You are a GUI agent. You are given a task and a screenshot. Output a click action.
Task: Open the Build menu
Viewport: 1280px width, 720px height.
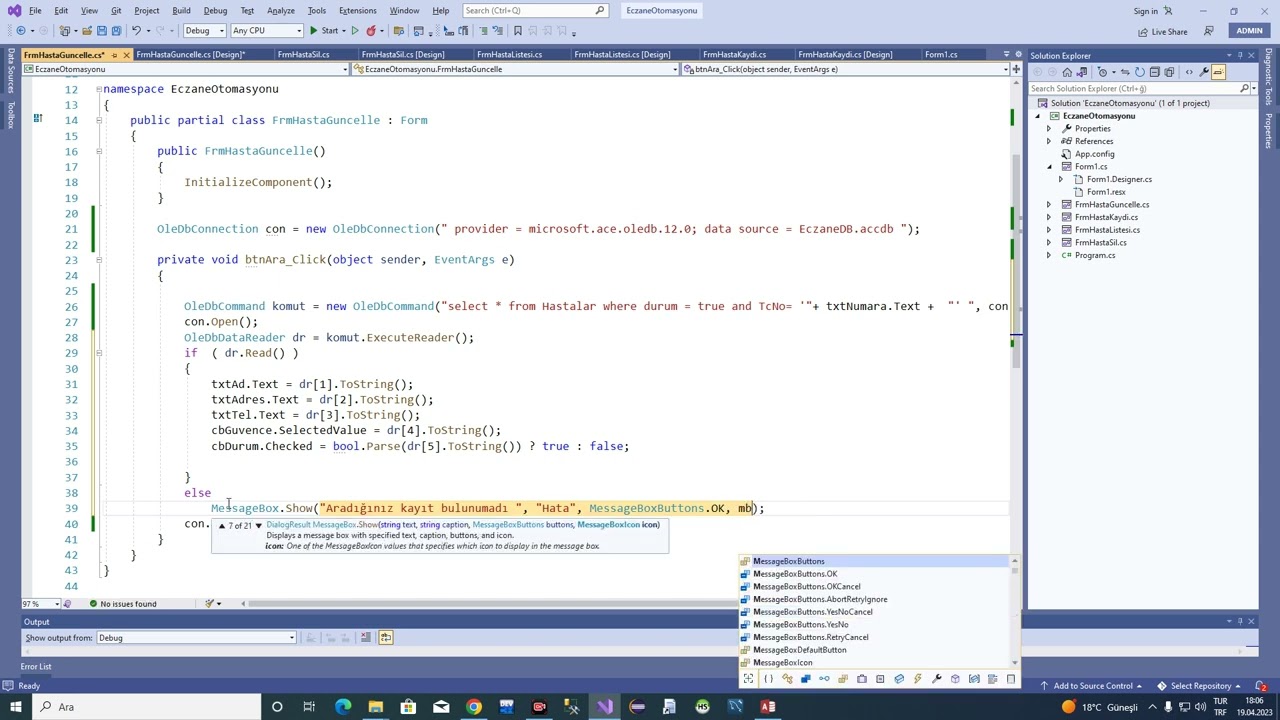(x=181, y=11)
